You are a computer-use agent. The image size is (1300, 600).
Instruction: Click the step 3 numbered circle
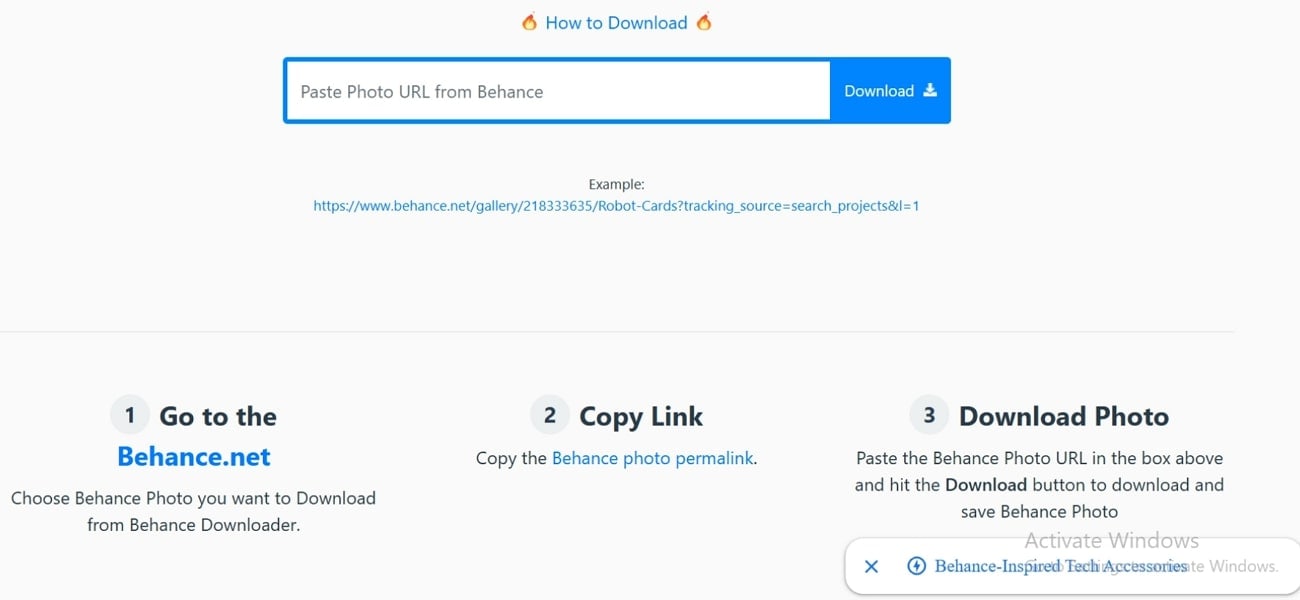tap(929, 413)
